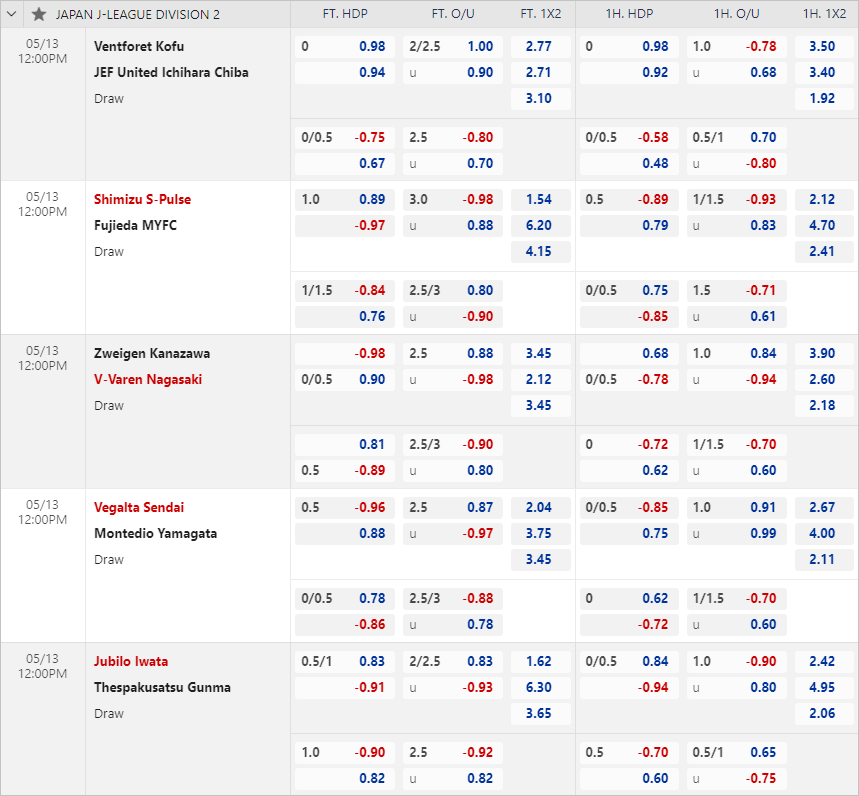Click Sendai match 1H under odds 0.99

736,533
